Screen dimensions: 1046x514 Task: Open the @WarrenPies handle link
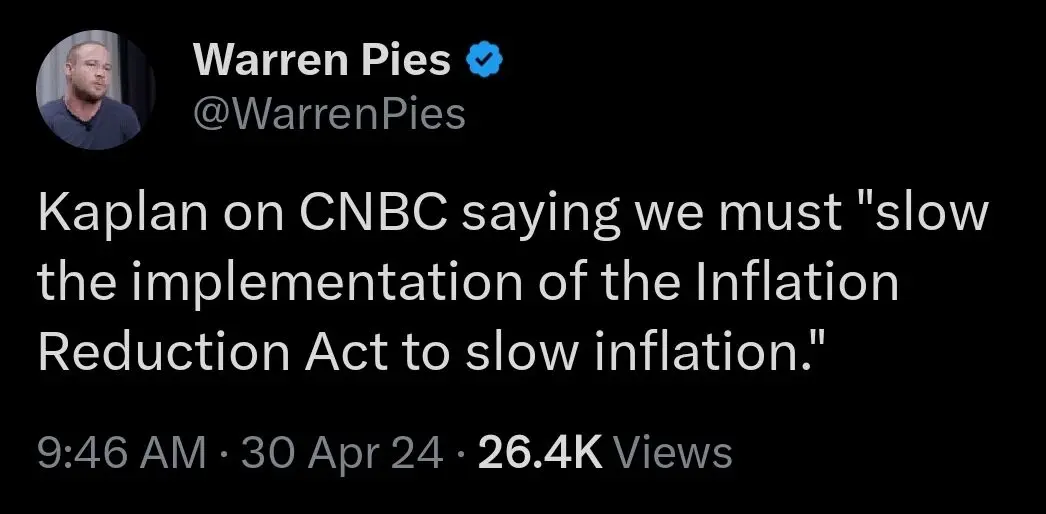(x=329, y=115)
